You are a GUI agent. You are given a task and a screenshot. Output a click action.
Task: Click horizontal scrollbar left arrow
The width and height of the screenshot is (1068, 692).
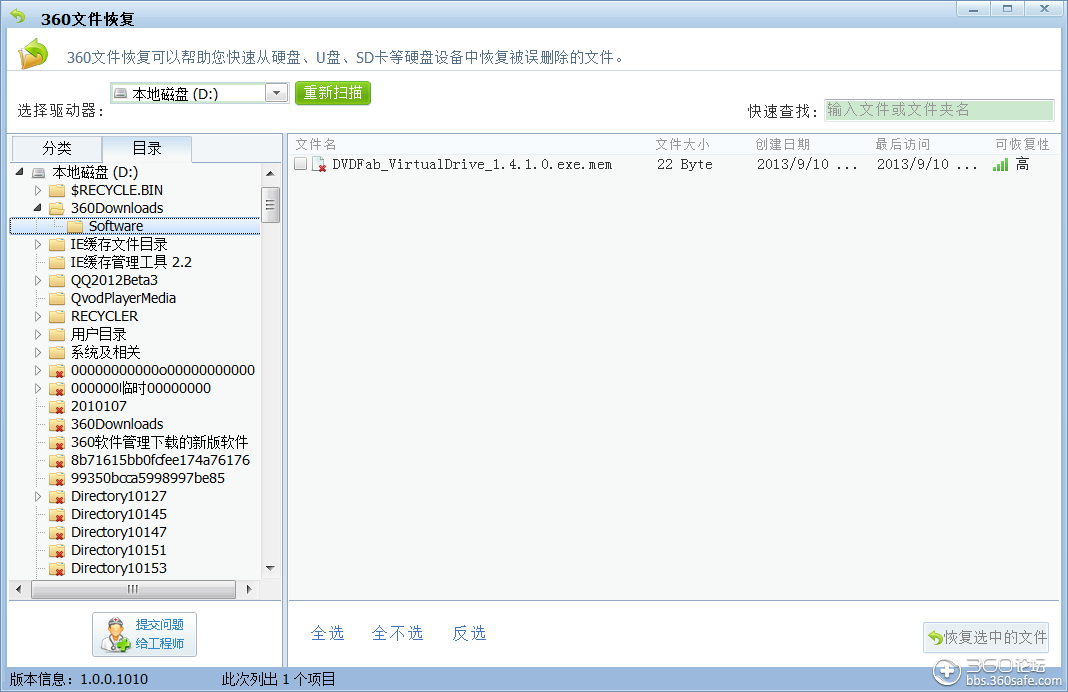click(18, 589)
